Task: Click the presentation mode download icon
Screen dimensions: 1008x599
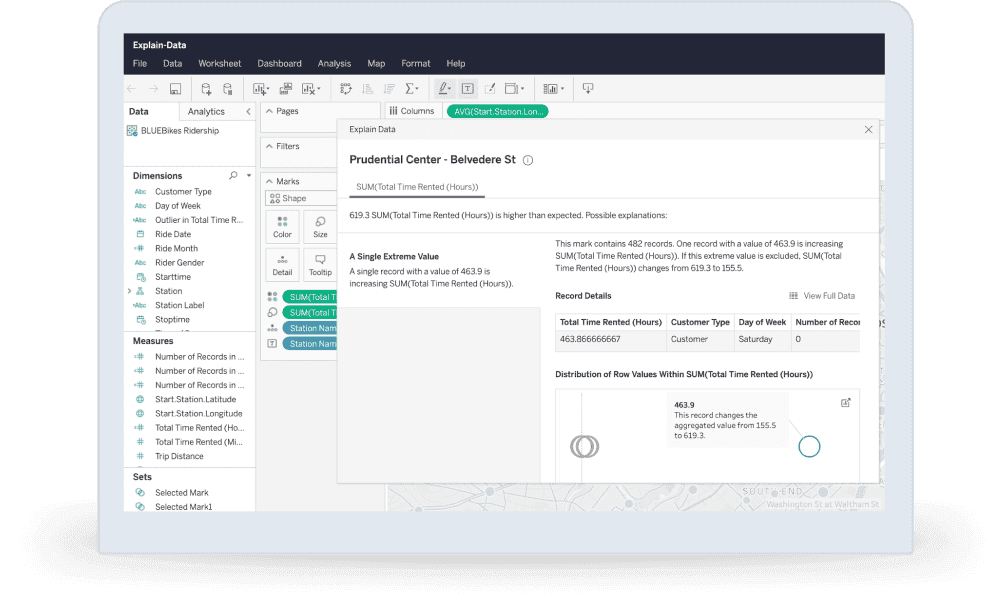Action: coord(588,89)
